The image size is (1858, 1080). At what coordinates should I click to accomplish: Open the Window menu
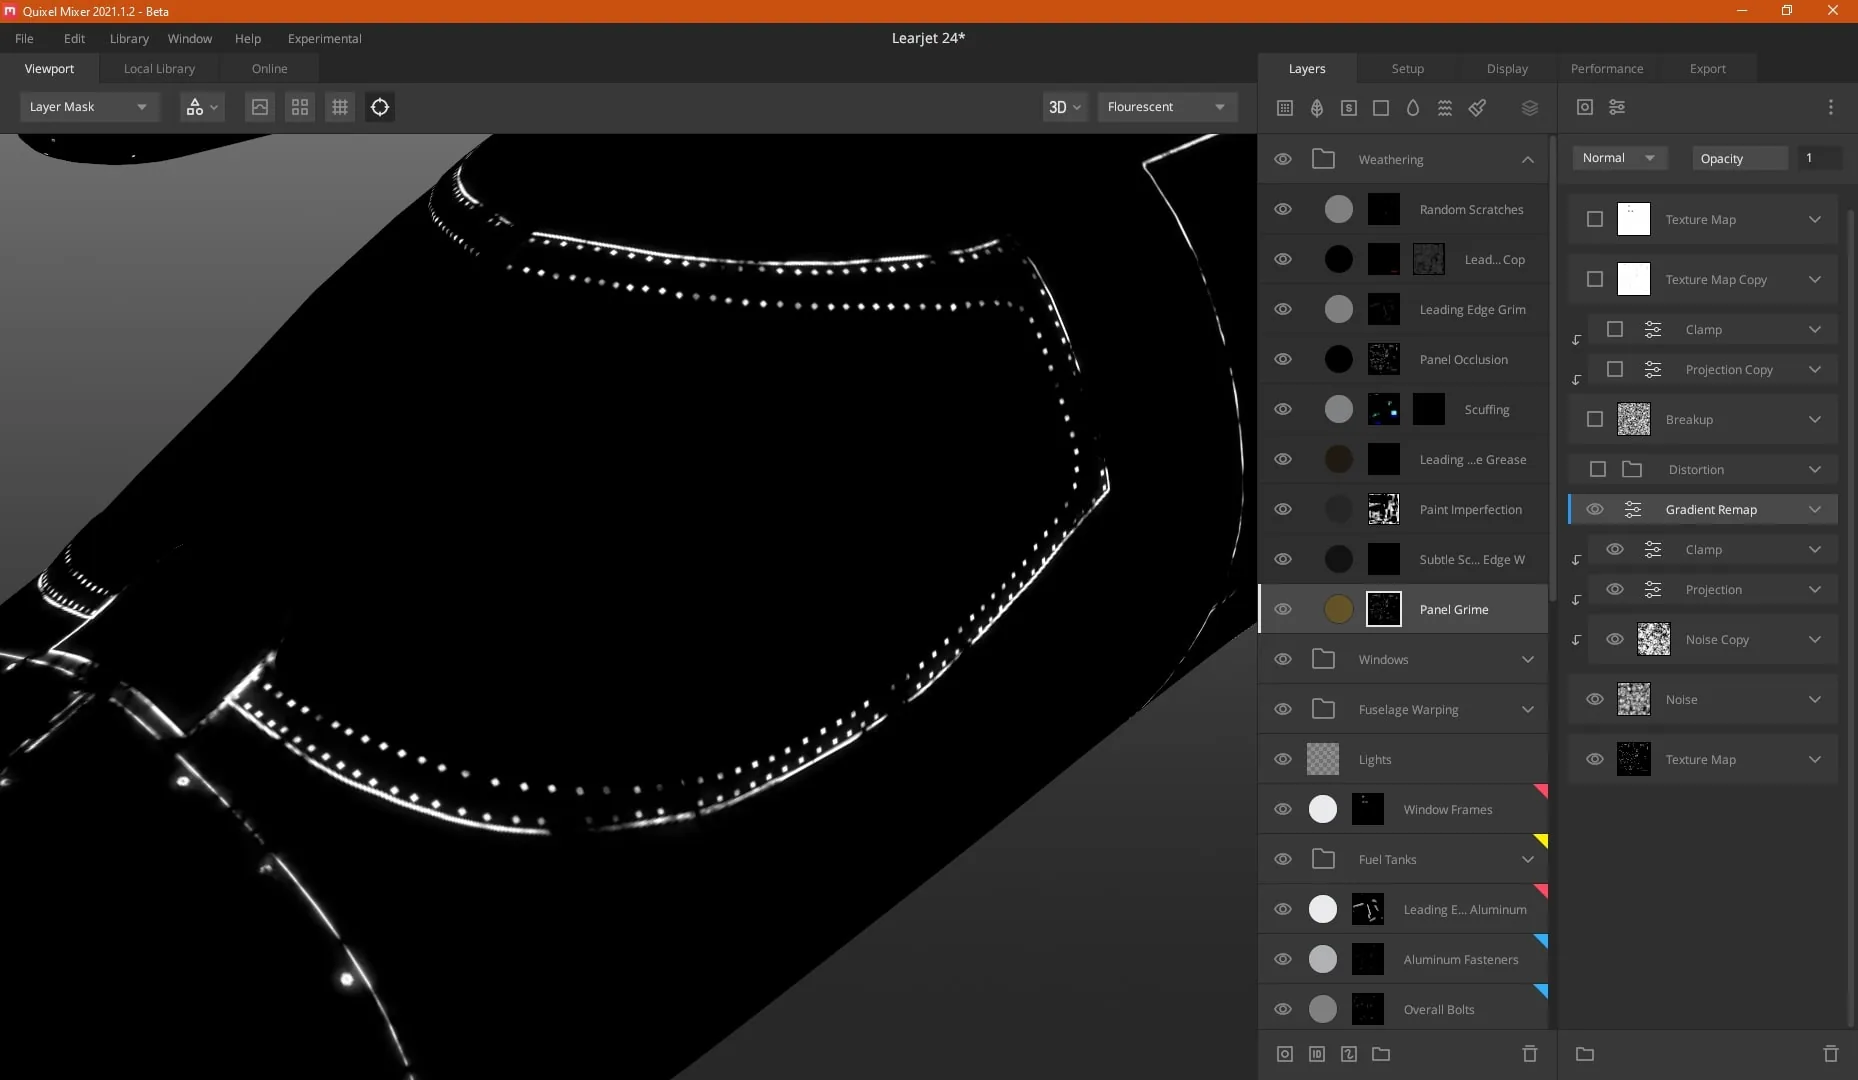[x=190, y=39]
